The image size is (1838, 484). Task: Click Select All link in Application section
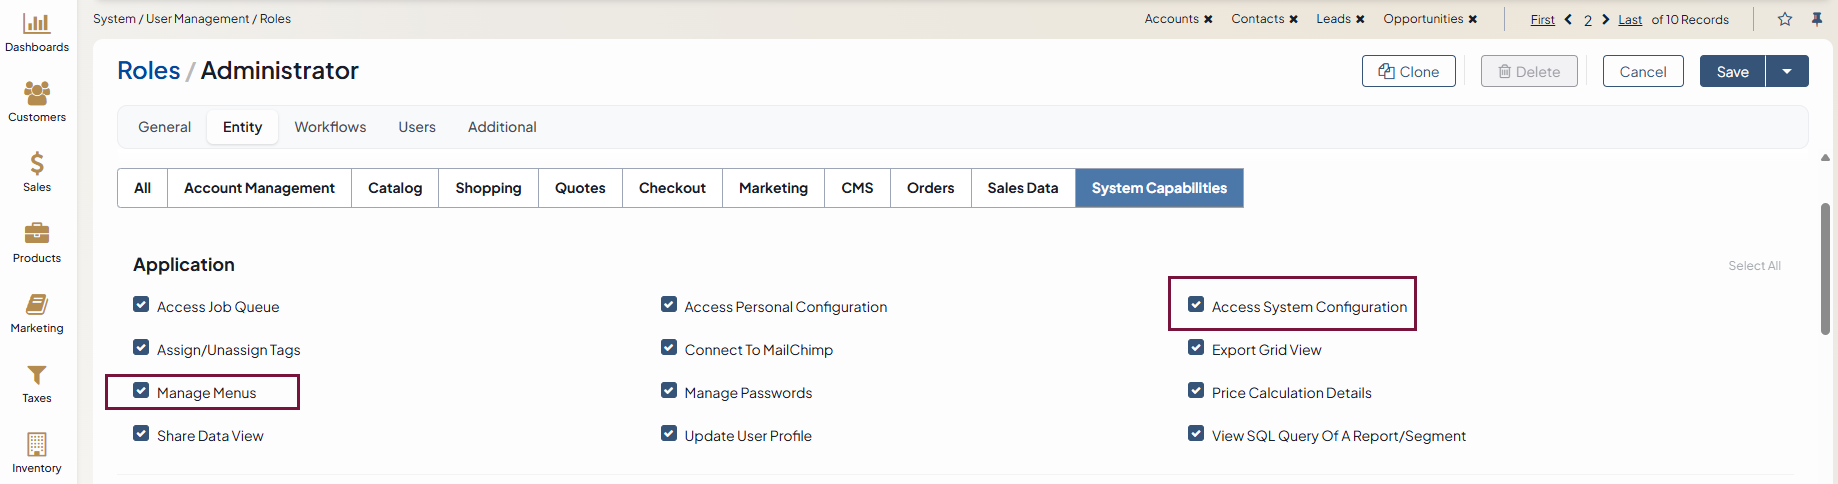1754,266
